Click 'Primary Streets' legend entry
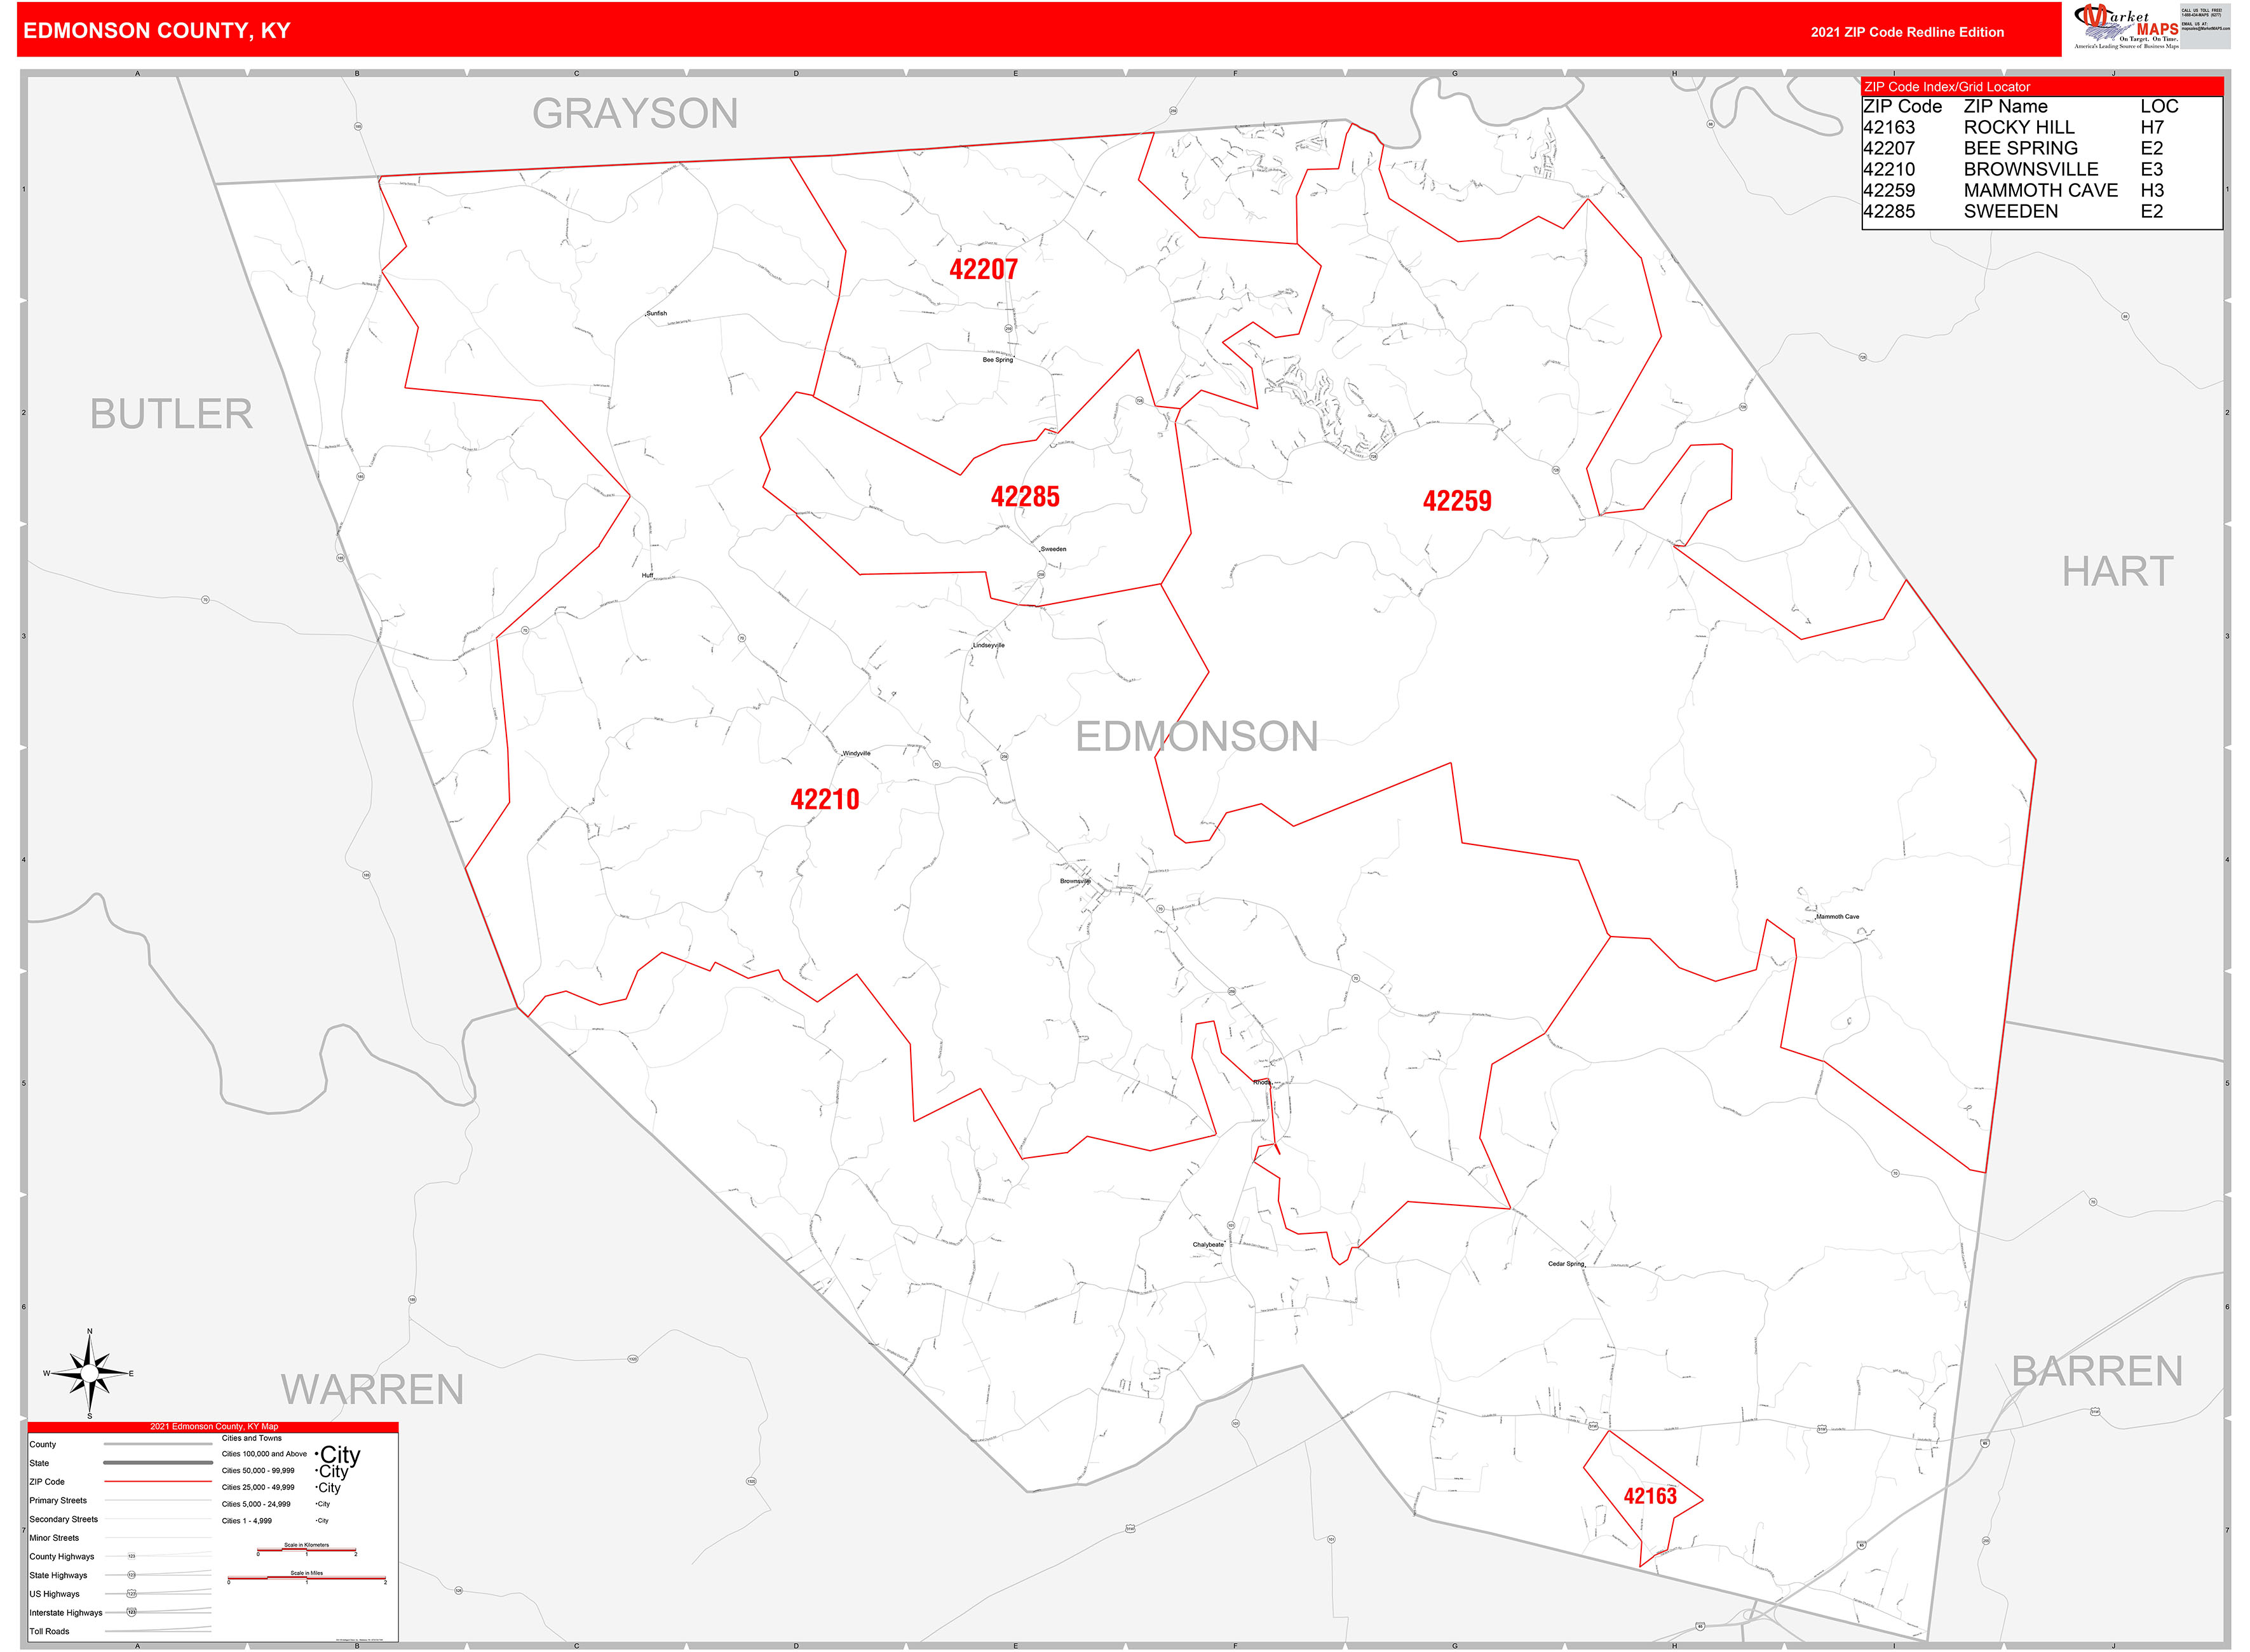2250x1652 pixels. pyautogui.click(x=58, y=1500)
